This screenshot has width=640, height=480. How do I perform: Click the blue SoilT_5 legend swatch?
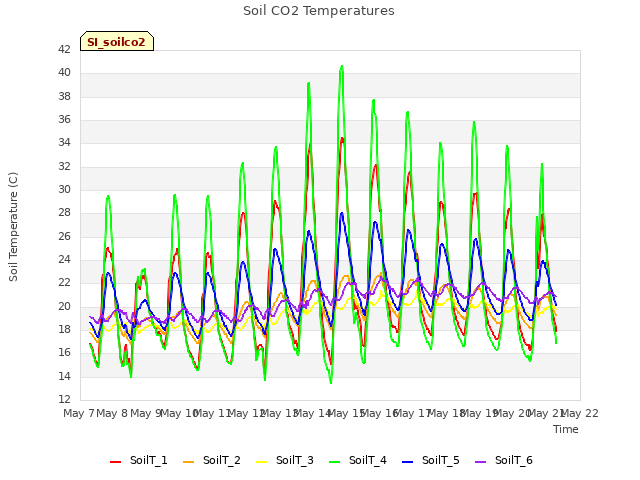tap(408, 462)
